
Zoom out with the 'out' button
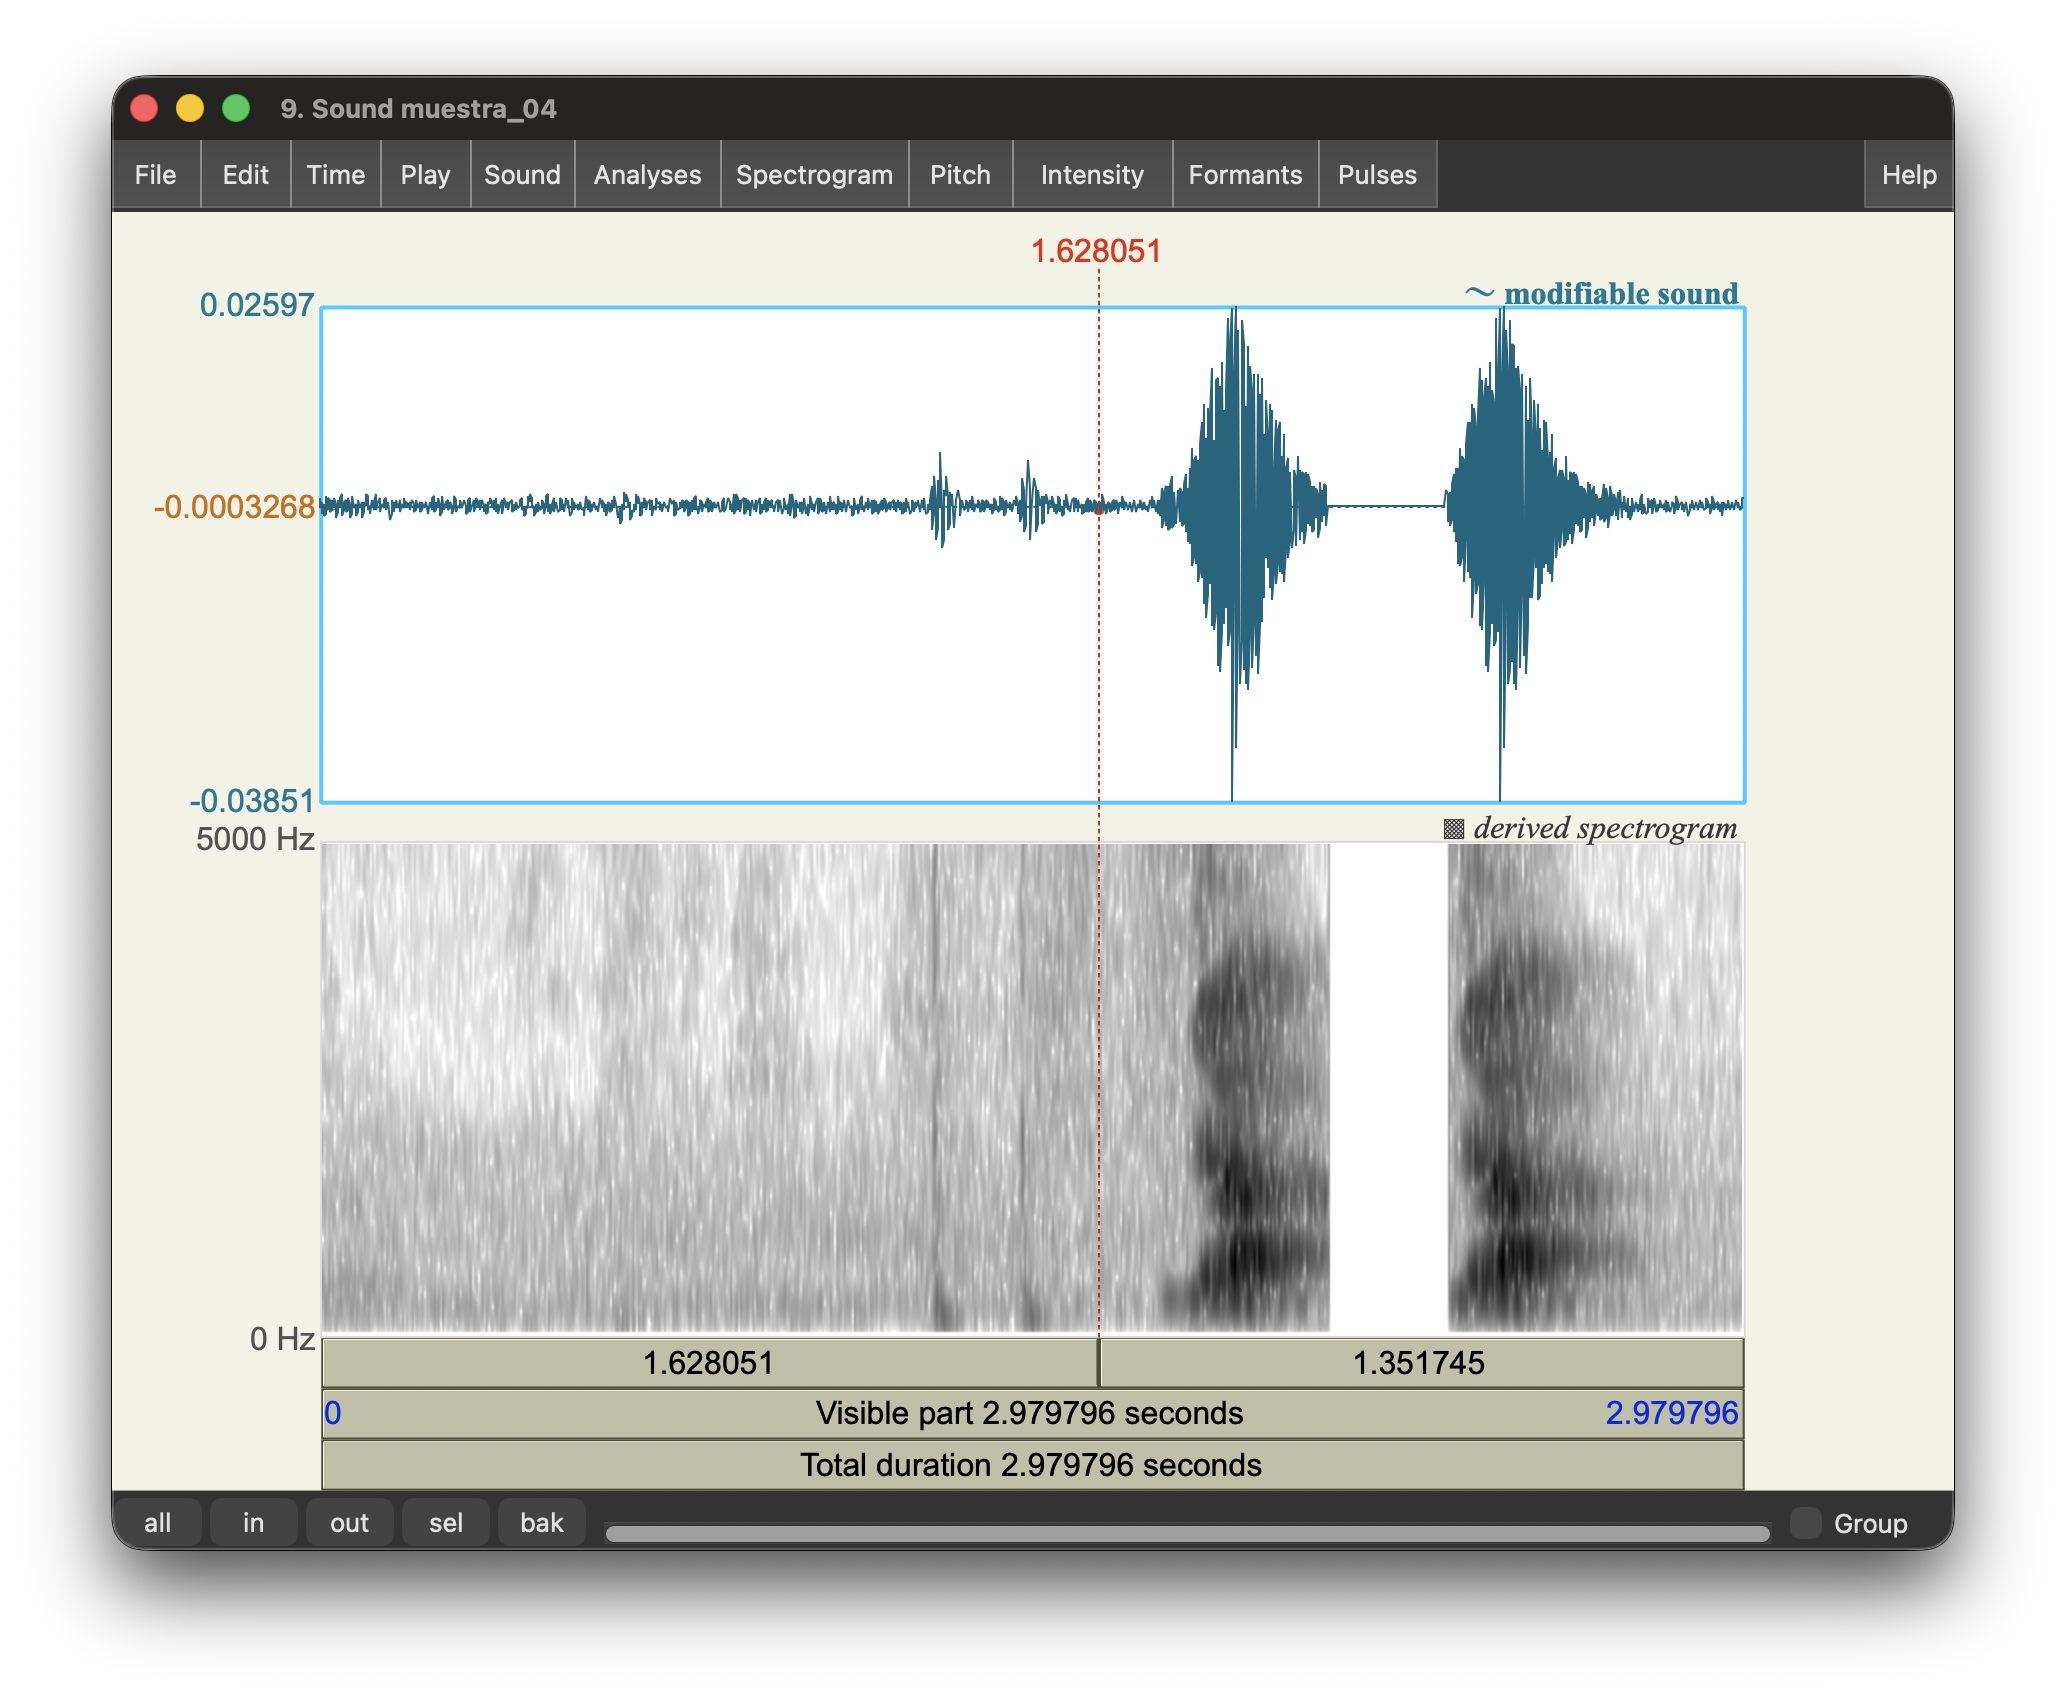point(349,1523)
